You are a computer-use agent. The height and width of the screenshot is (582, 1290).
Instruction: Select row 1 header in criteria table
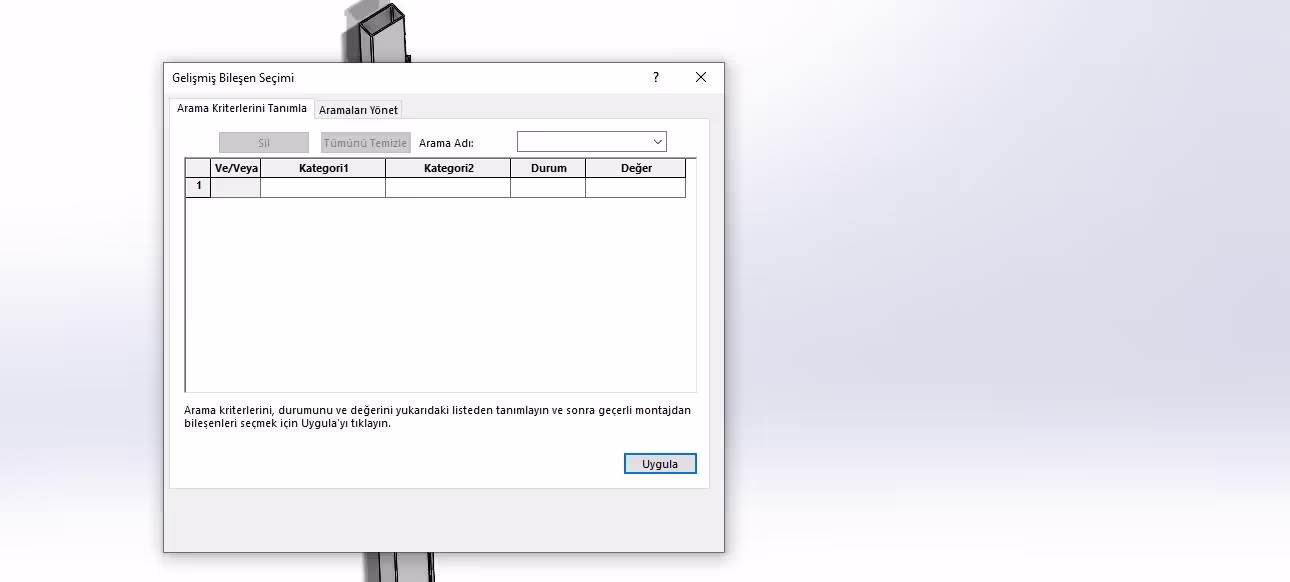pyautogui.click(x=198, y=187)
